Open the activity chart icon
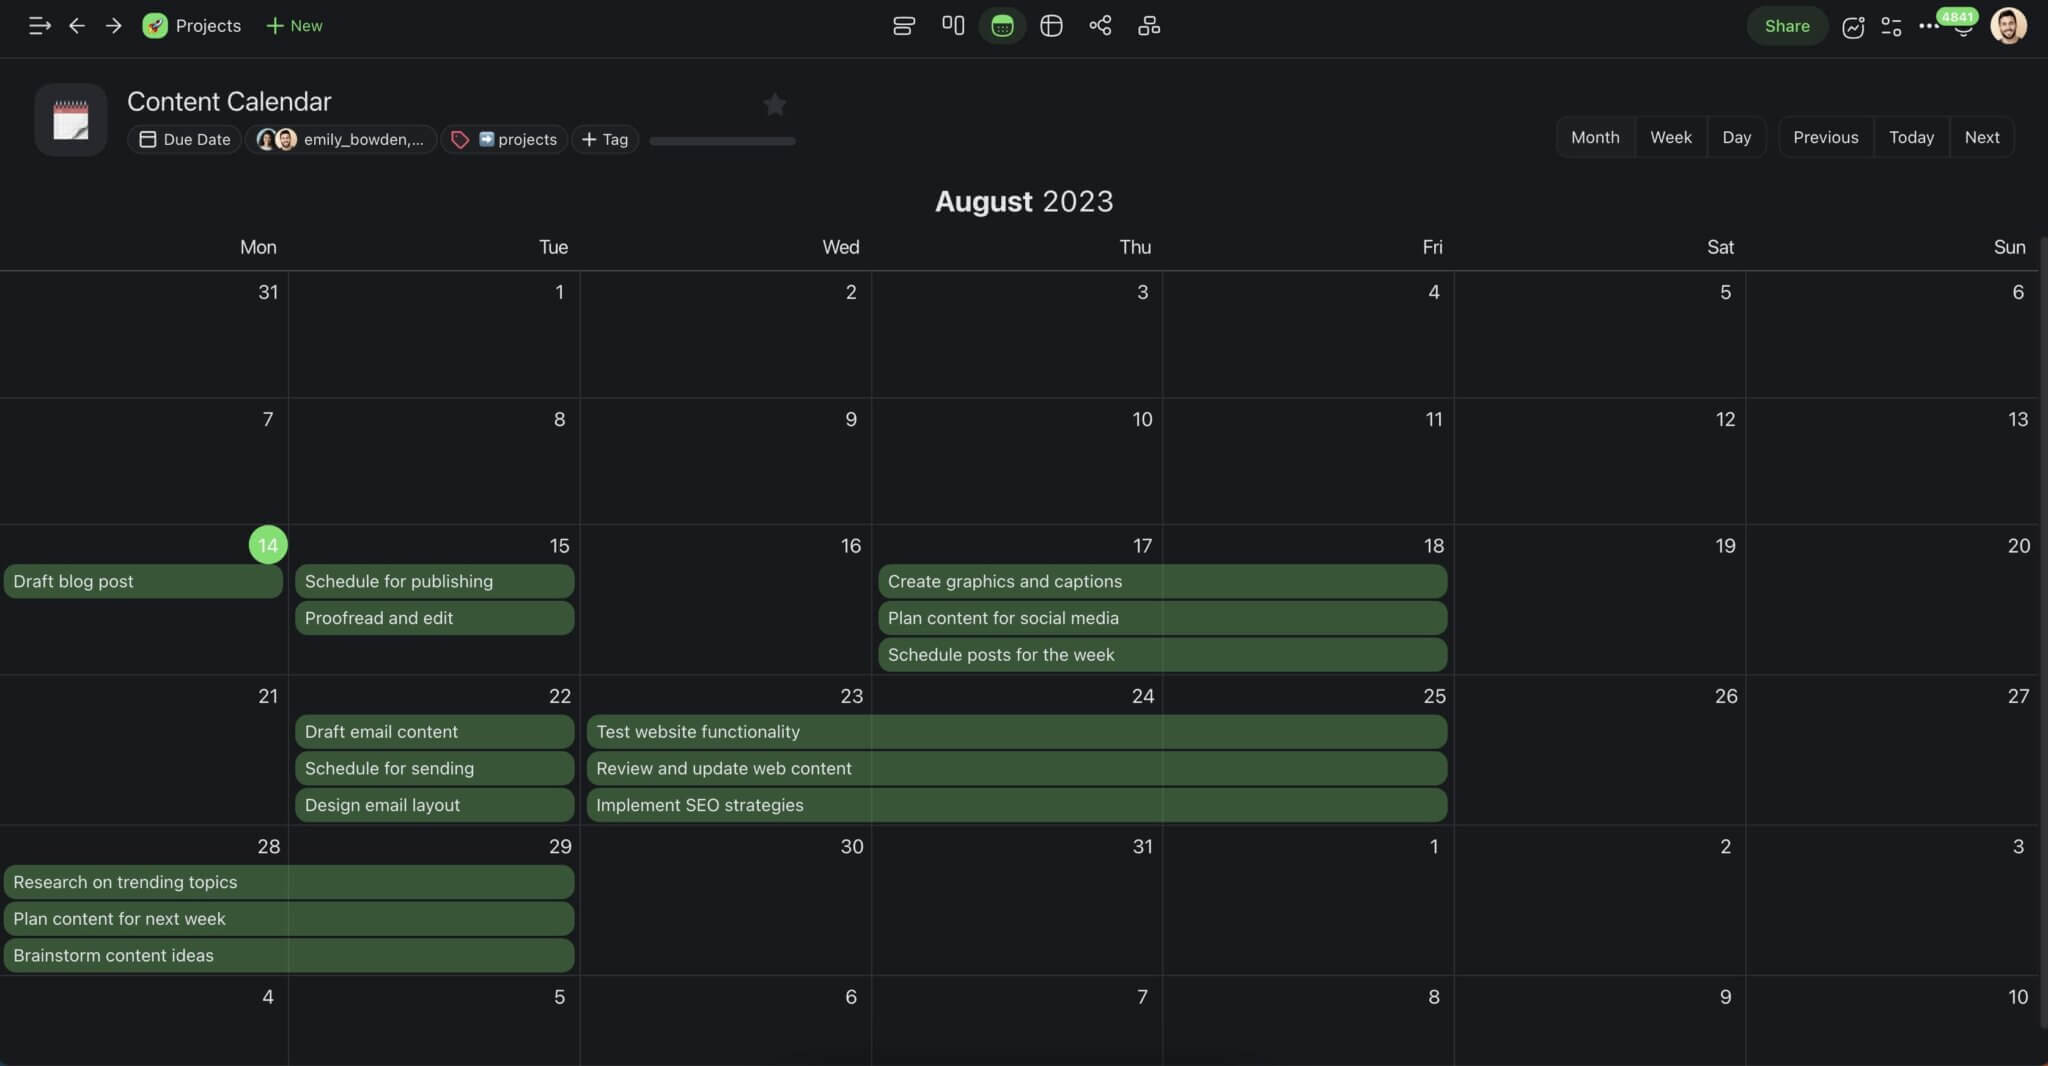The width and height of the screenshot is (2048, 1066). click(x=1853, y=27)
